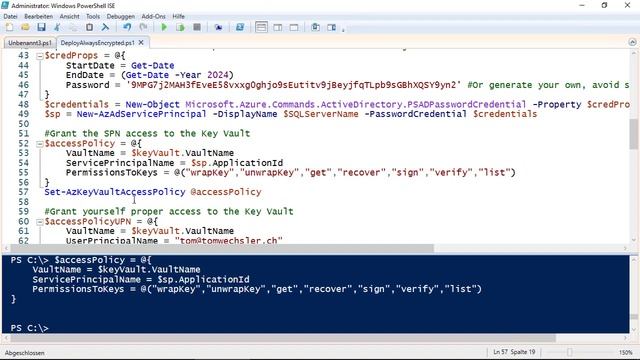640x360 pixels.
Task: Open a script via folder icon
Action: 25,27
